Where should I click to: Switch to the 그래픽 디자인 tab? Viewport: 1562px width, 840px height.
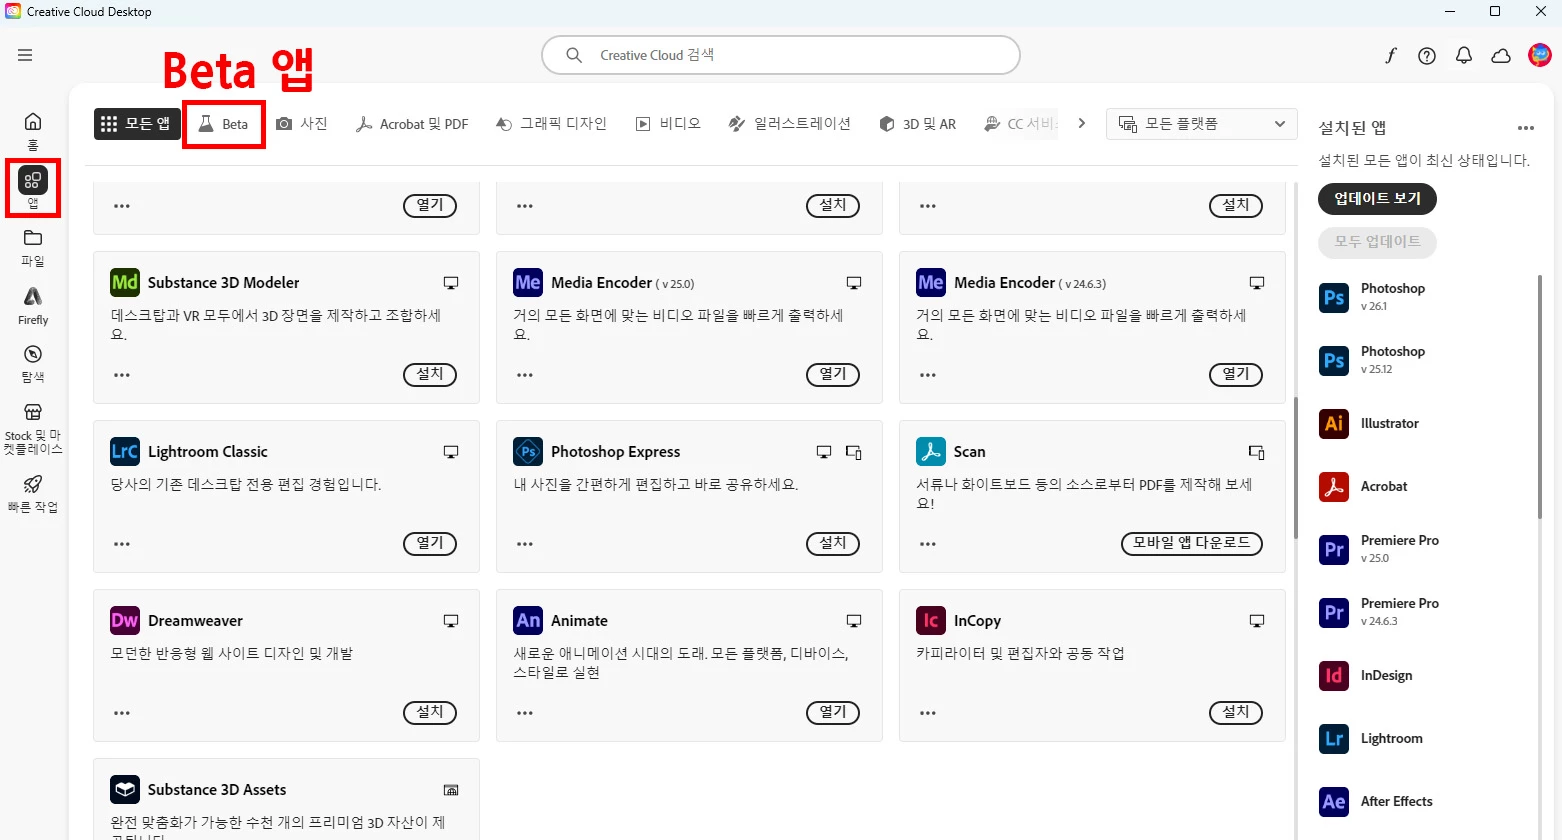[551, 123]
